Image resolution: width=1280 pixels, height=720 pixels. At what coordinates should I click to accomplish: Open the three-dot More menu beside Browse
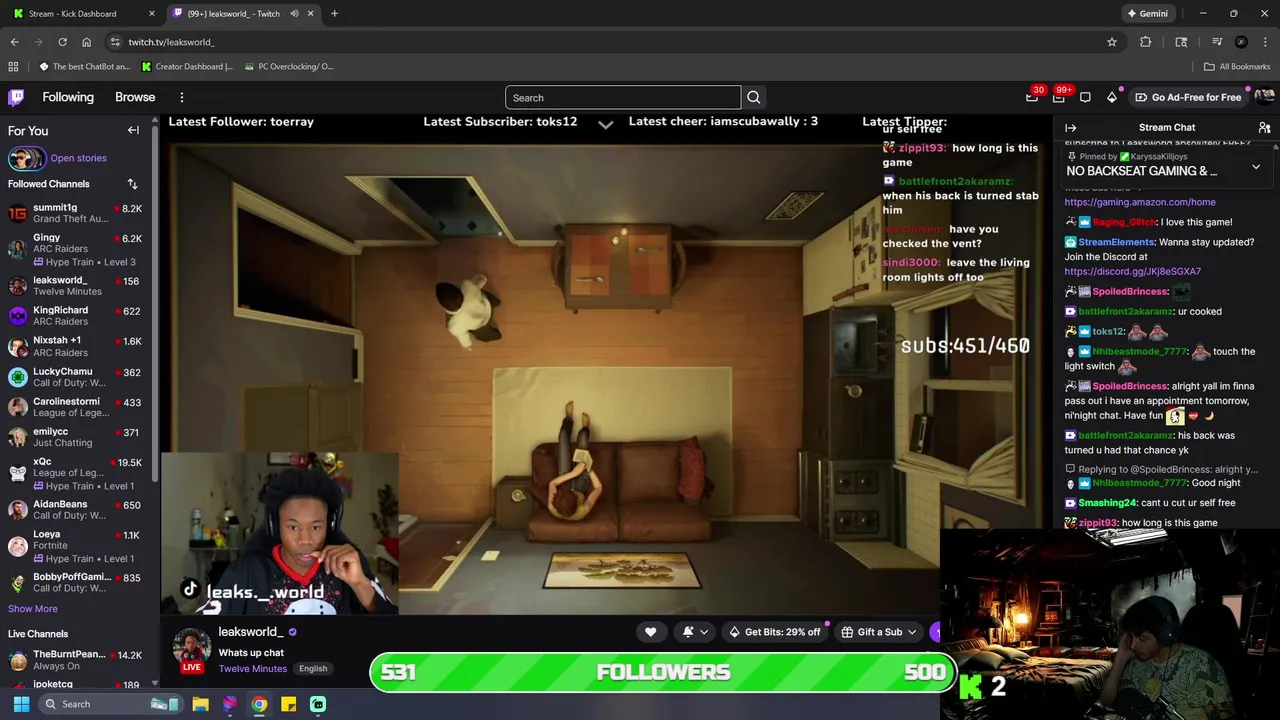[x=182, y=97]
